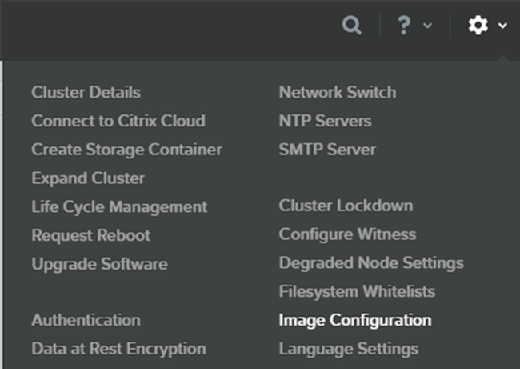Select NTP Servers
This screenshot has height=369, width=520.
click(x=325, y=121)
